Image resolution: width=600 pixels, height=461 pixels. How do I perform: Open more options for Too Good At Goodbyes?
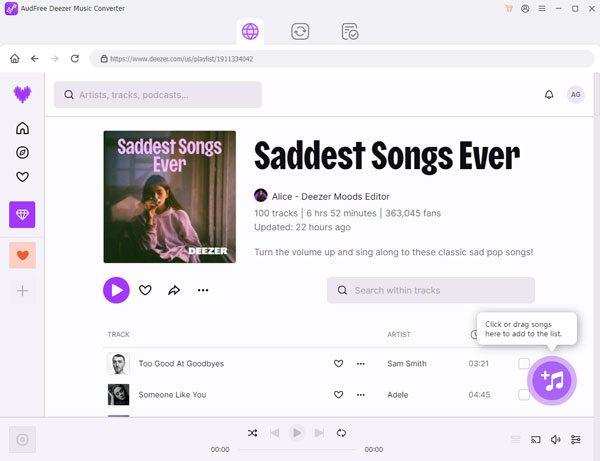click(x=360, y=364)
